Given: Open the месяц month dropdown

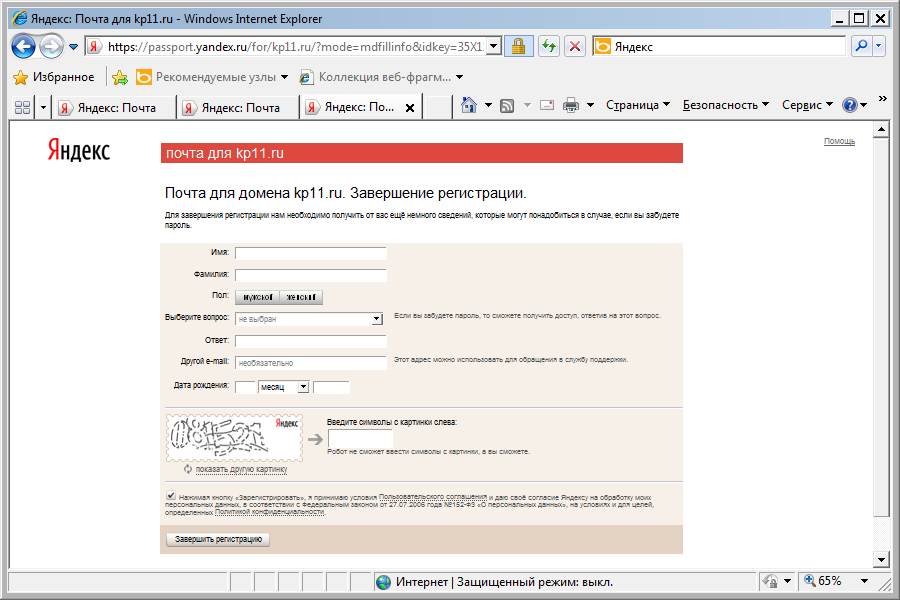Looking at the screenshot, I should click(284, 387).
